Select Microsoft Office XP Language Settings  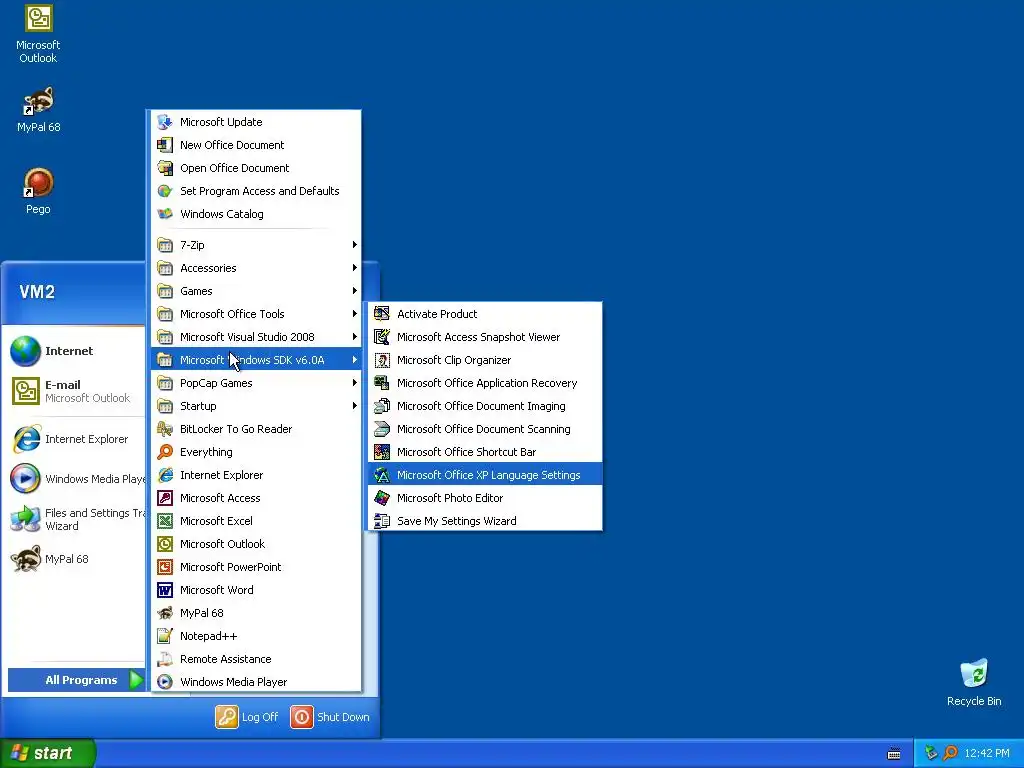click(x=485, y=475)
